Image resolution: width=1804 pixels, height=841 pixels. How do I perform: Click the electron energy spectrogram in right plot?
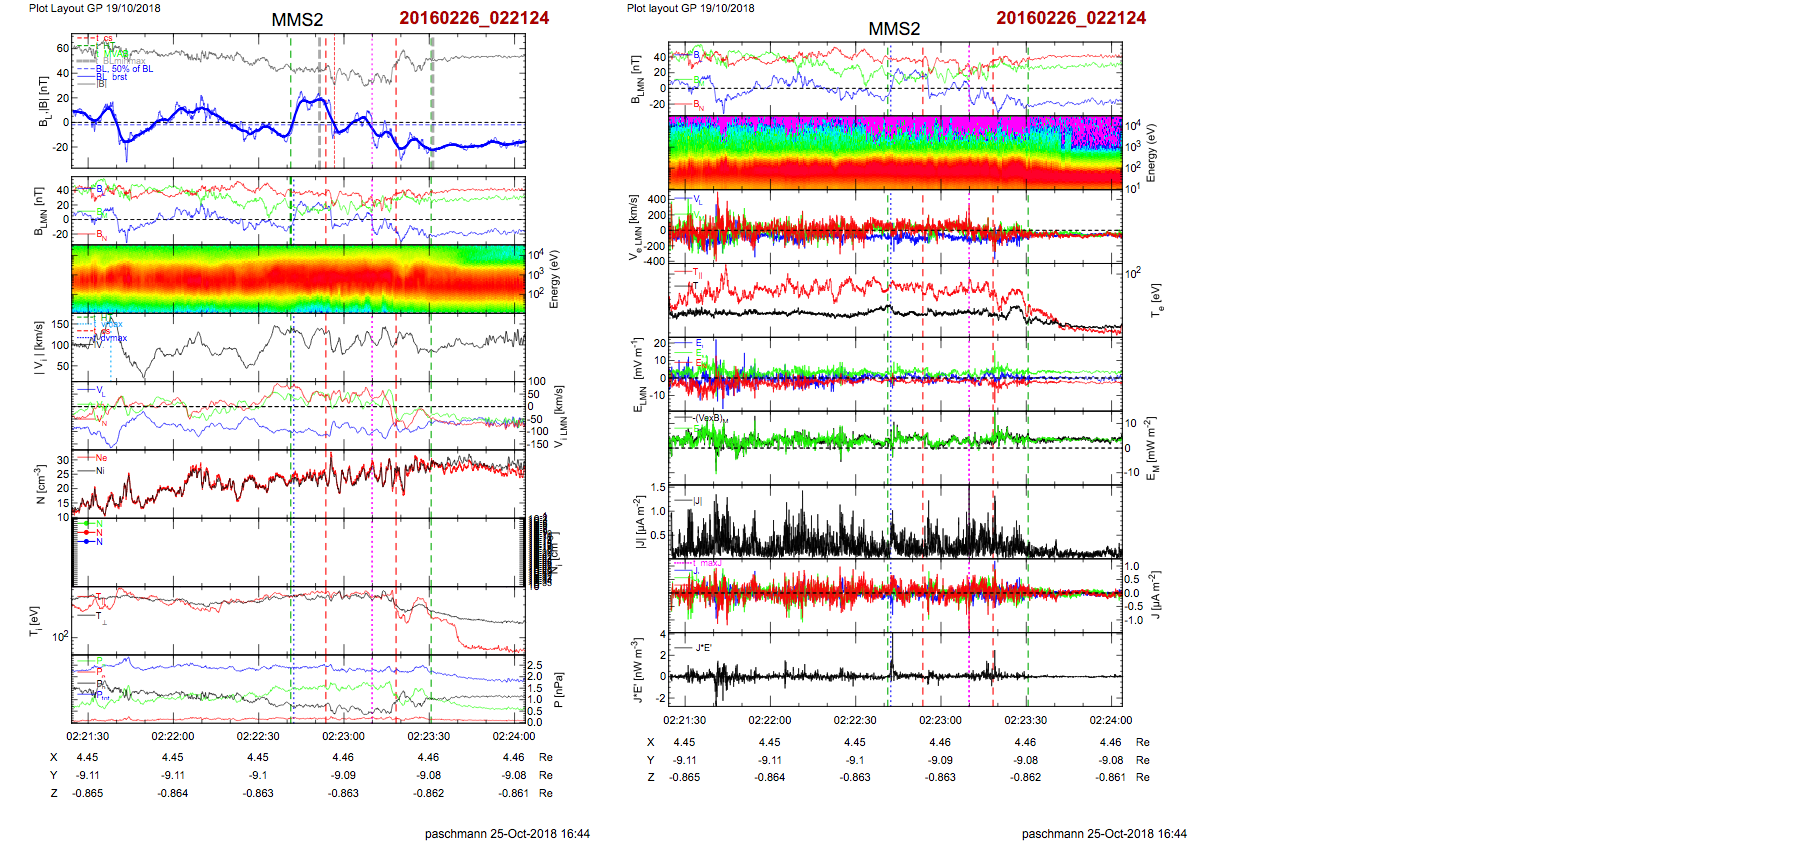(x=895, y=152)
